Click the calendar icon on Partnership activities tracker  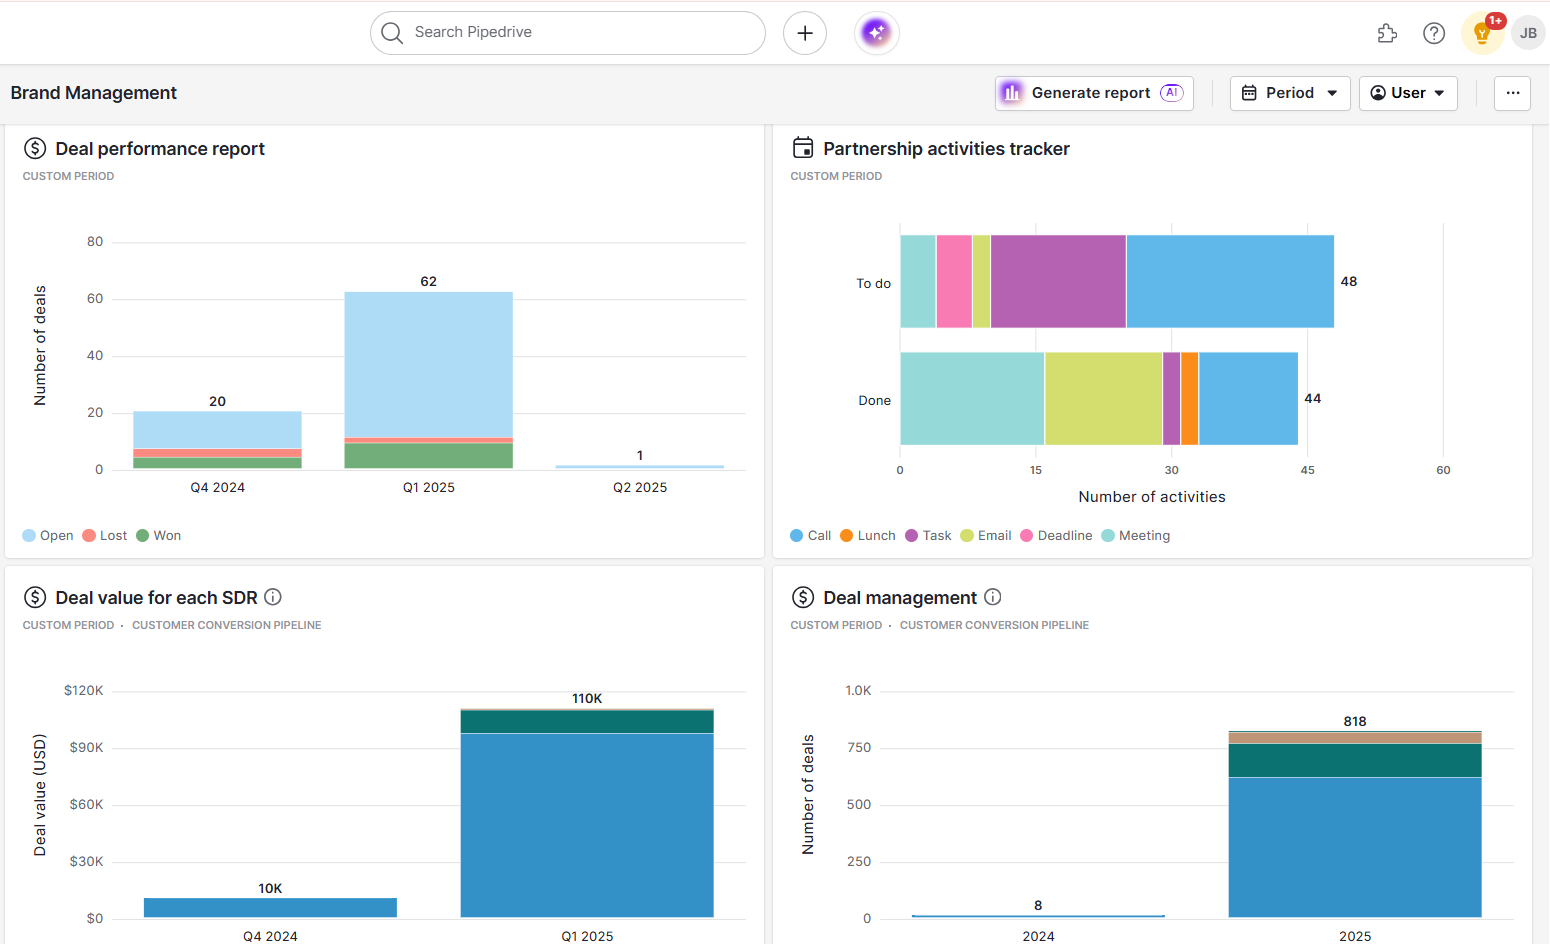click(x=803, y=147)
